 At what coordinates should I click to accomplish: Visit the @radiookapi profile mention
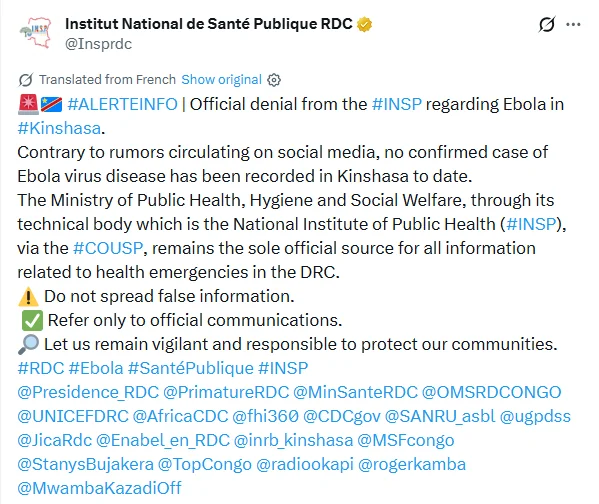[x=305, y=465]
